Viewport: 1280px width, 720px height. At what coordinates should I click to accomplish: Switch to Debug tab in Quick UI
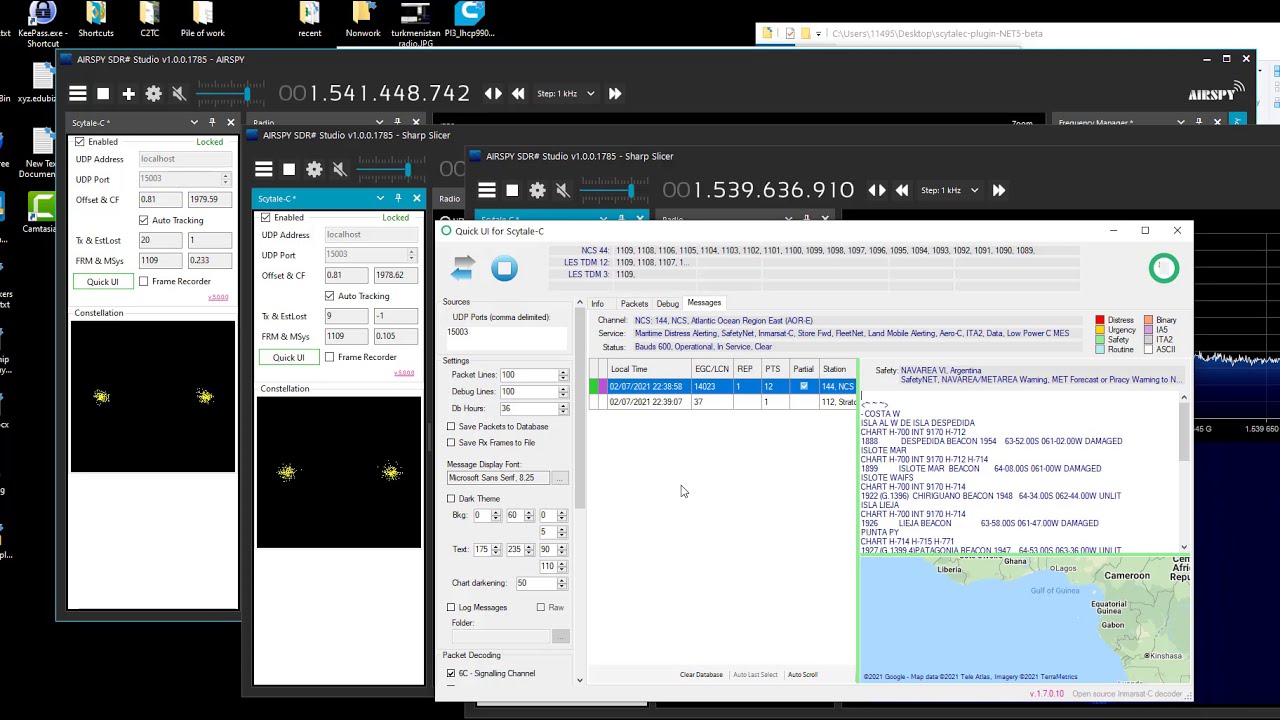667,303
